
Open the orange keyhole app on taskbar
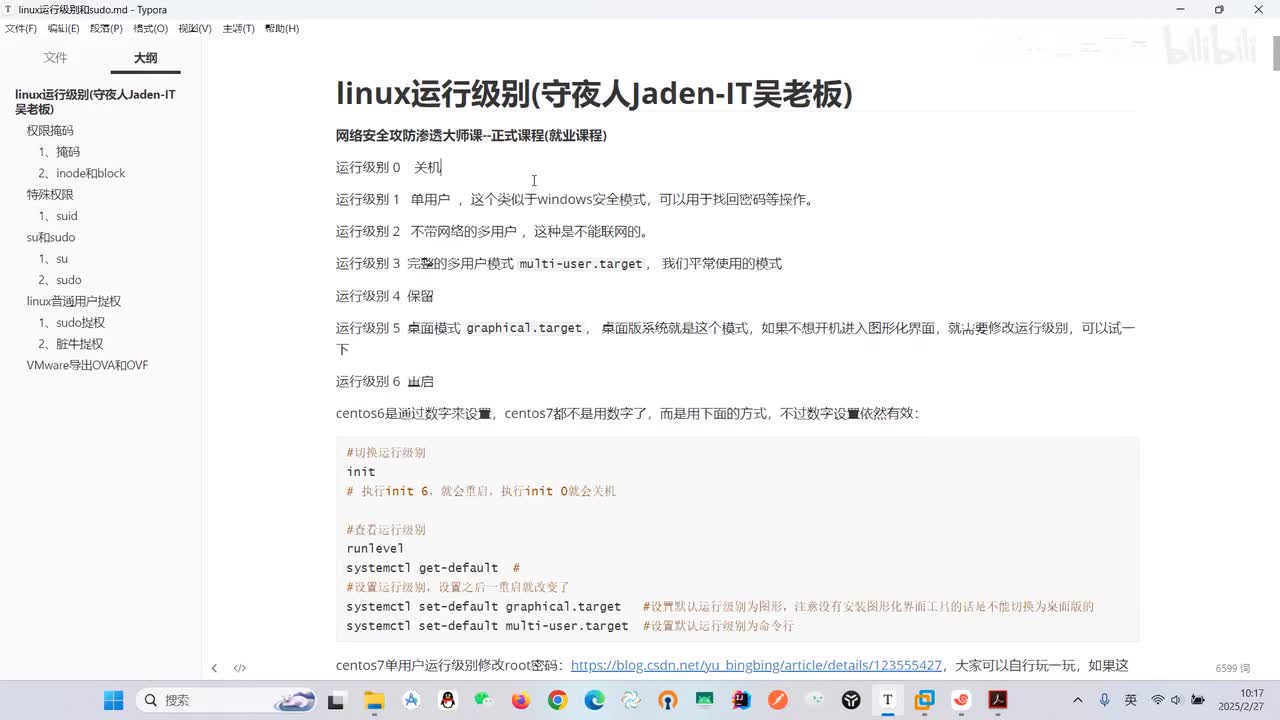668,700
